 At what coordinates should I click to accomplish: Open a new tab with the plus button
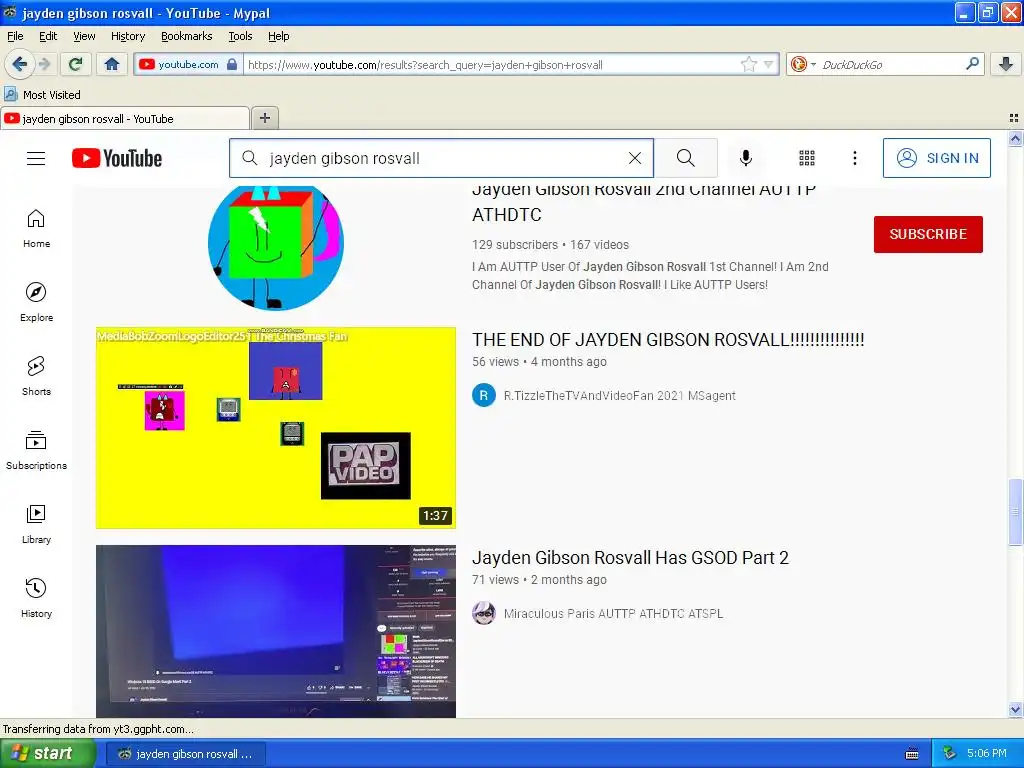tap(264, 118)
